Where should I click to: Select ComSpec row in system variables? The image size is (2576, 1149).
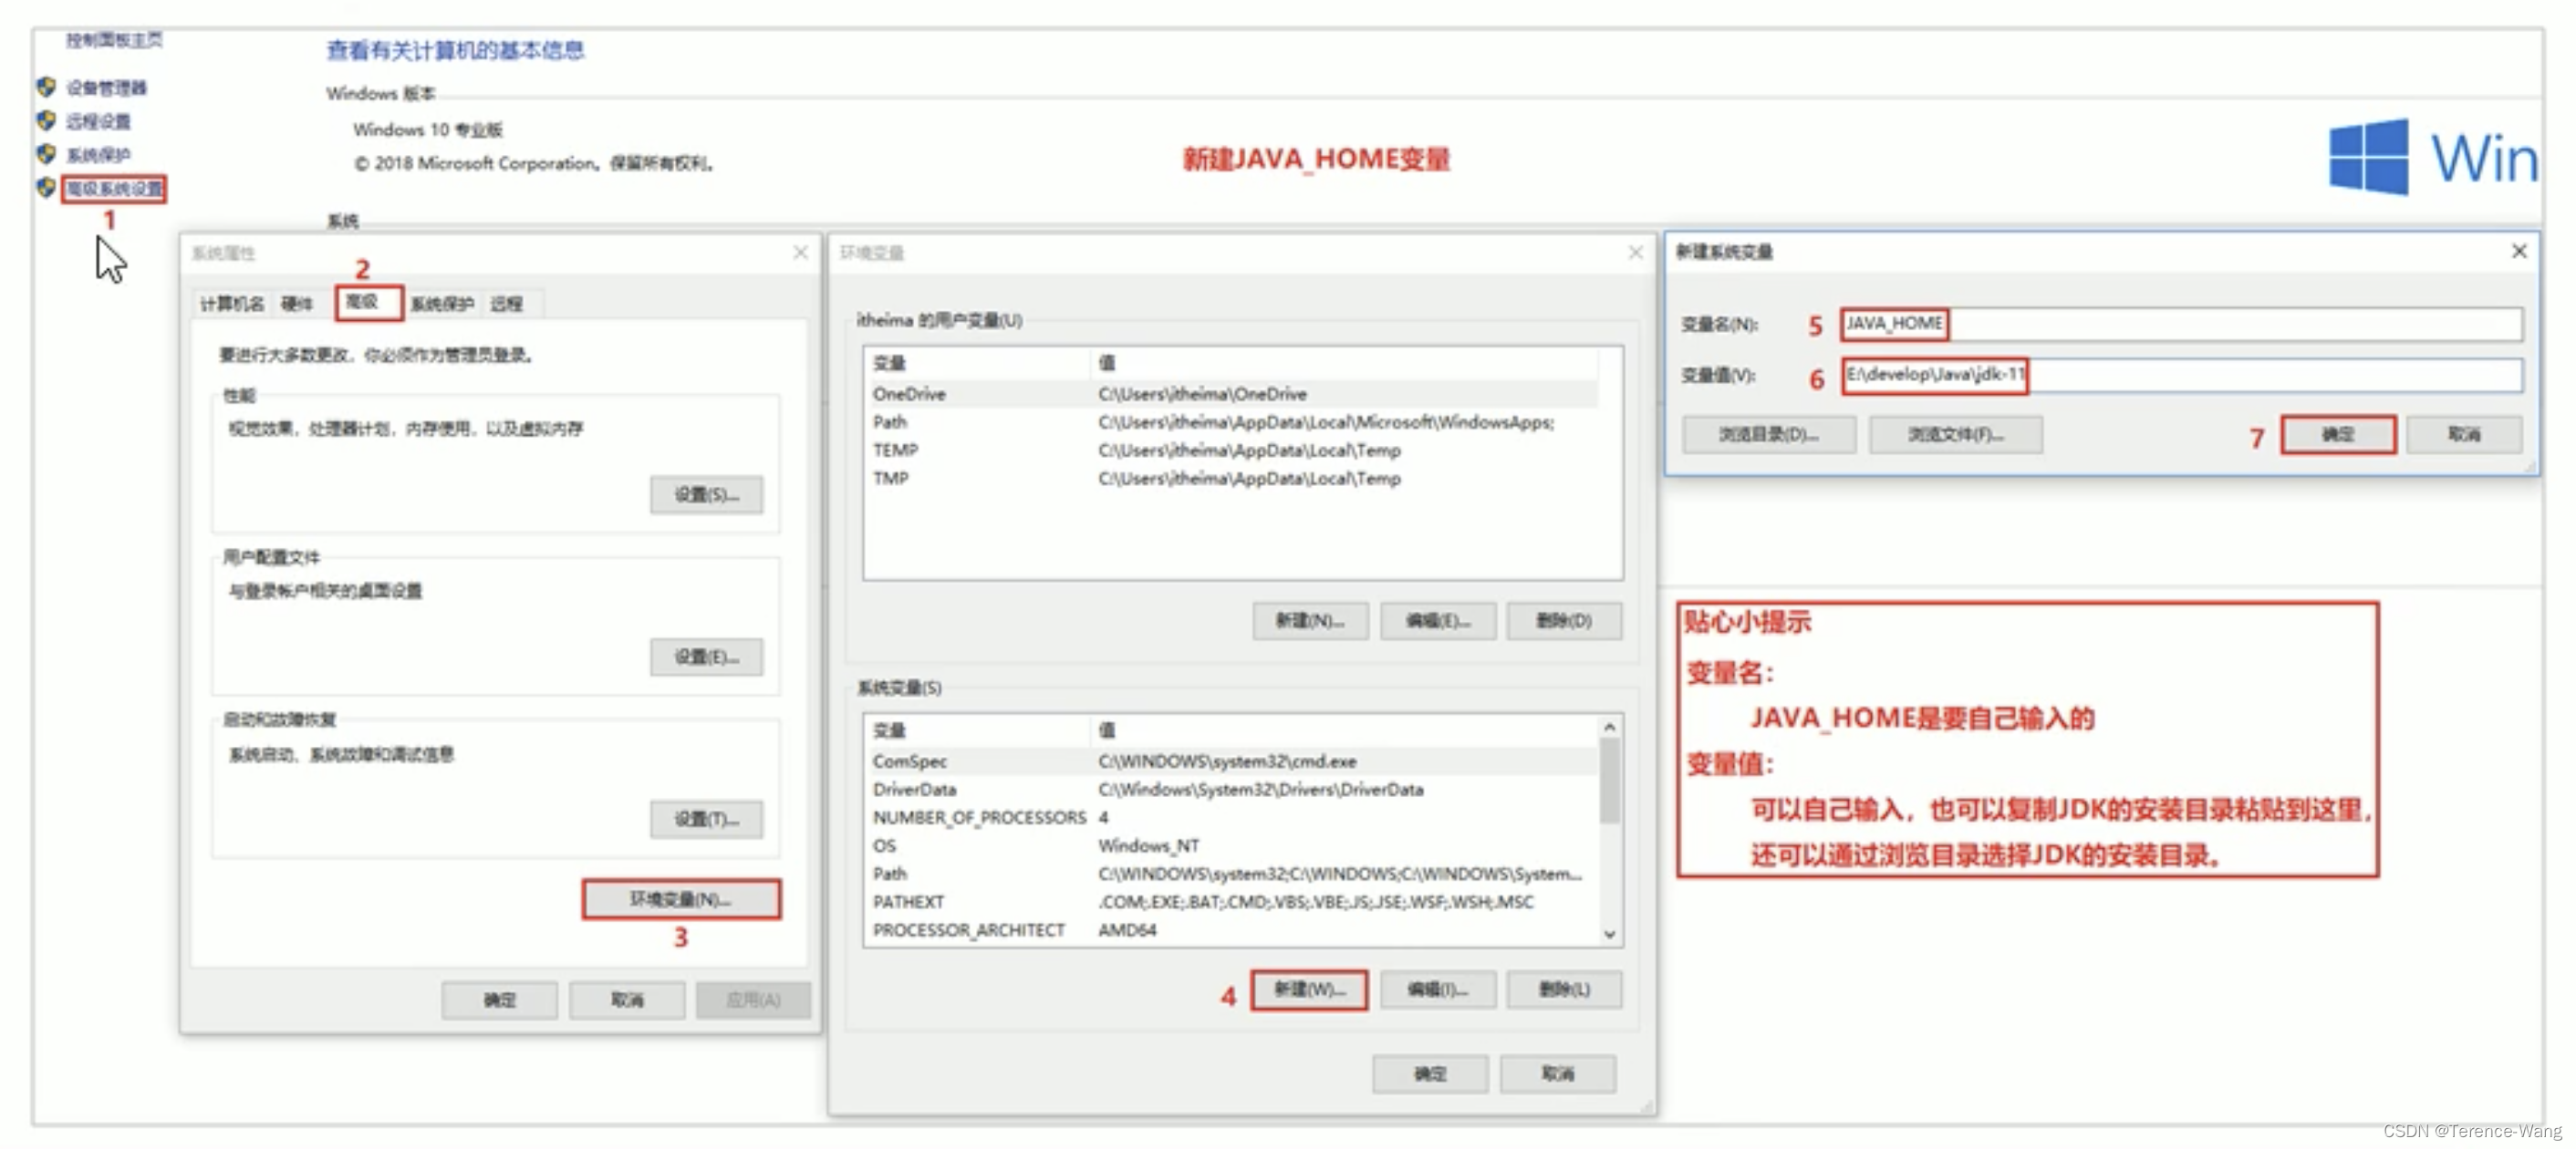click(1232, 761)
